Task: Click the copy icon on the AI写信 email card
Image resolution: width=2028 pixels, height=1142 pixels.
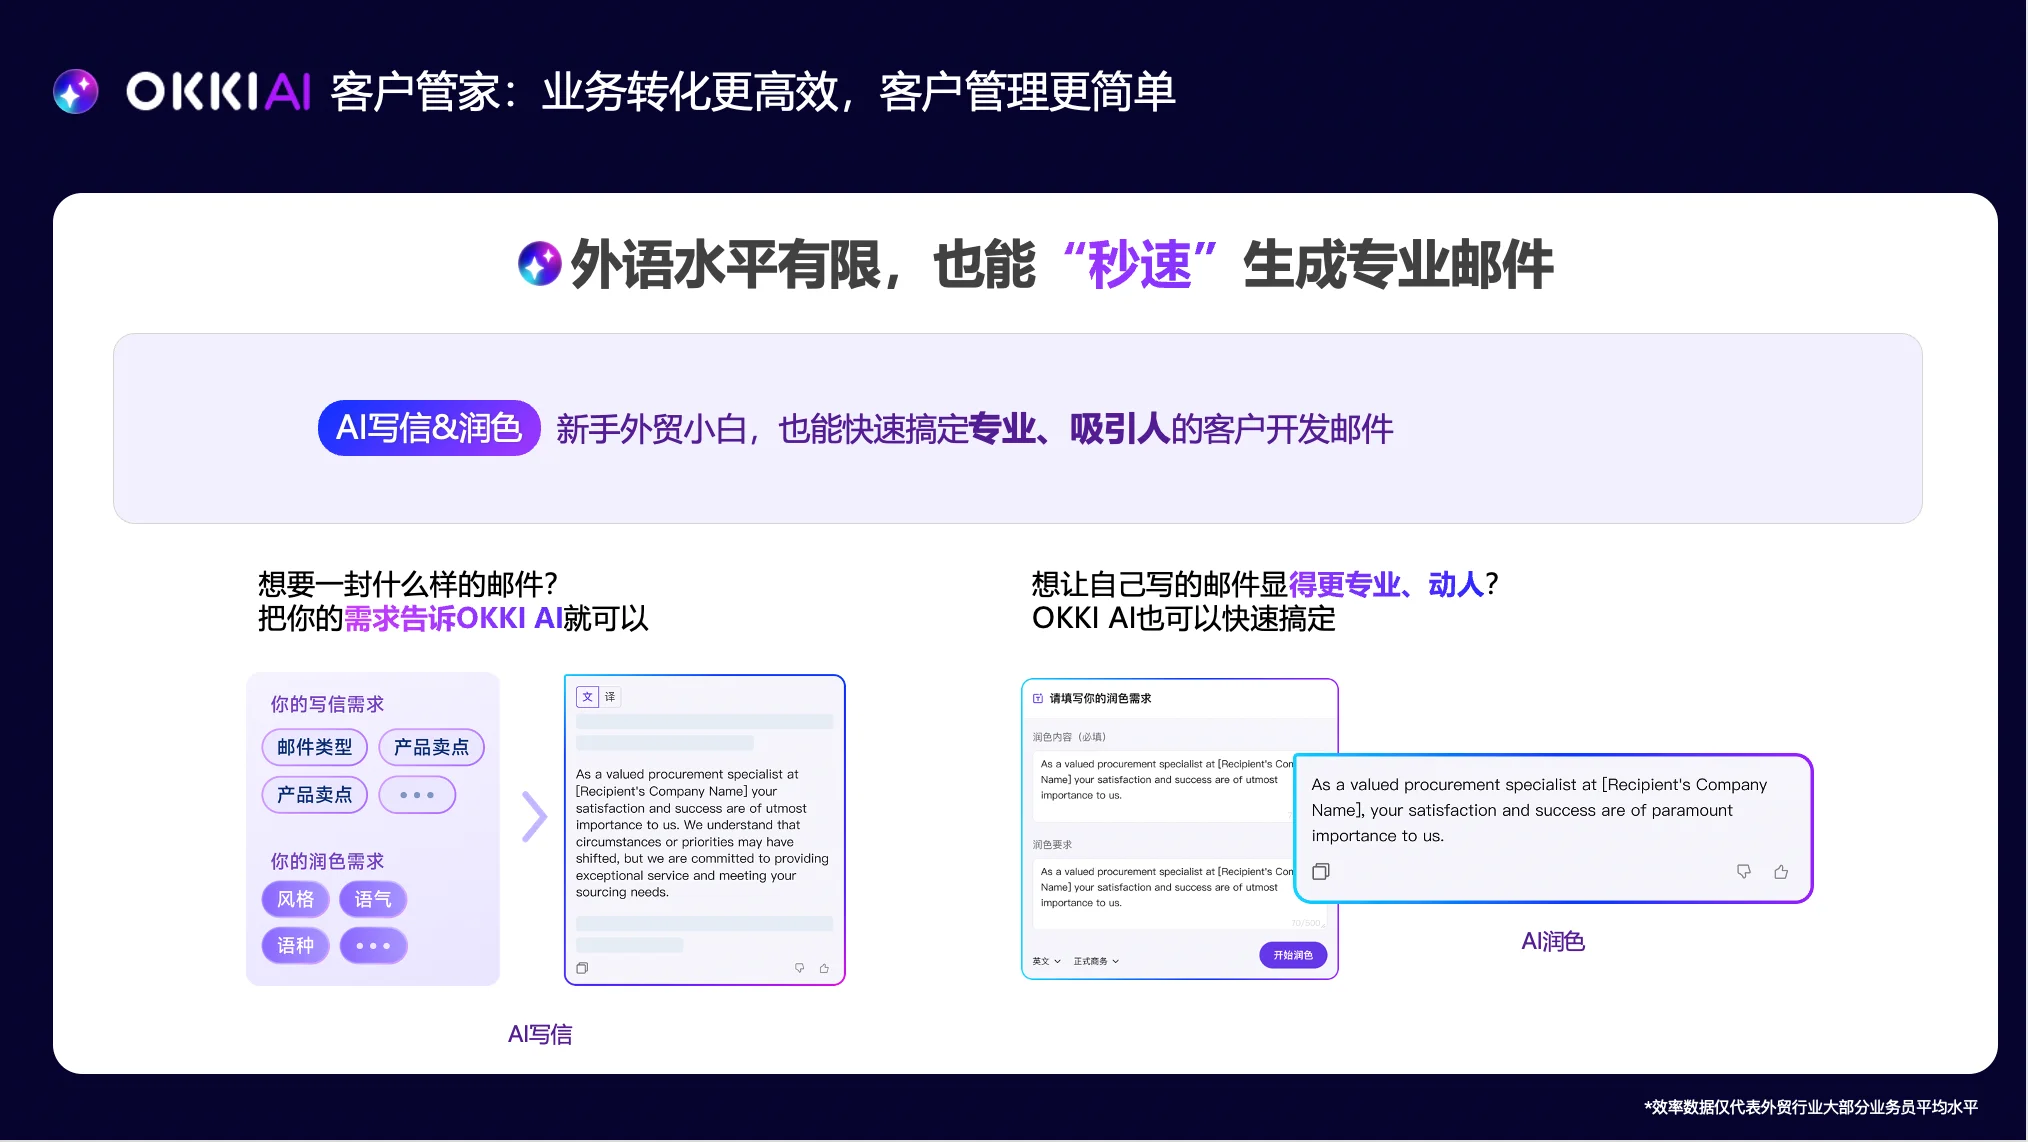Action: 583,967
